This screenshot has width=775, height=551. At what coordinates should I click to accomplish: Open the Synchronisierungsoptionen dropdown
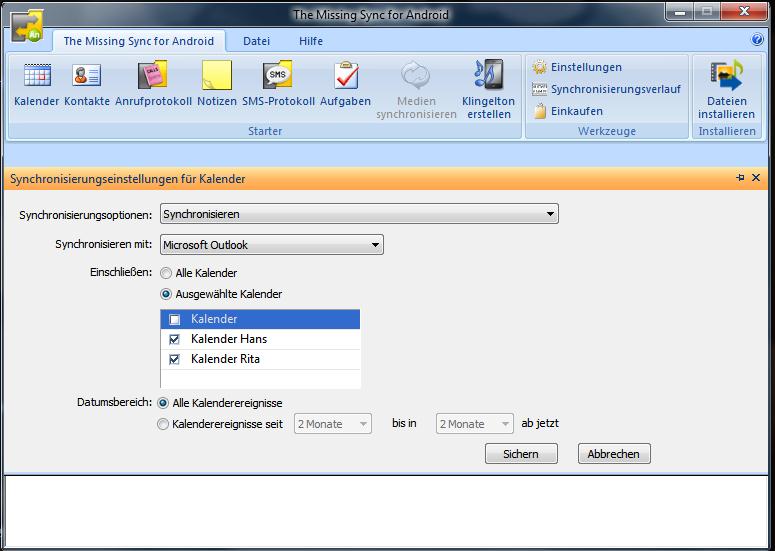tap(359, 214)
